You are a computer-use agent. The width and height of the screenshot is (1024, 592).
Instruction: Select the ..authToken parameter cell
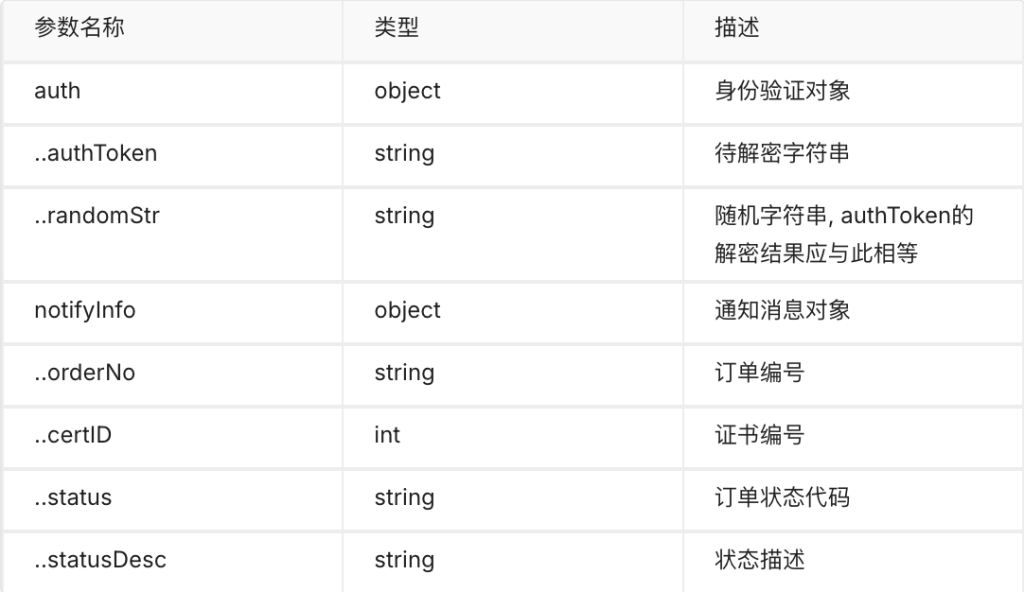click(95, 153)
